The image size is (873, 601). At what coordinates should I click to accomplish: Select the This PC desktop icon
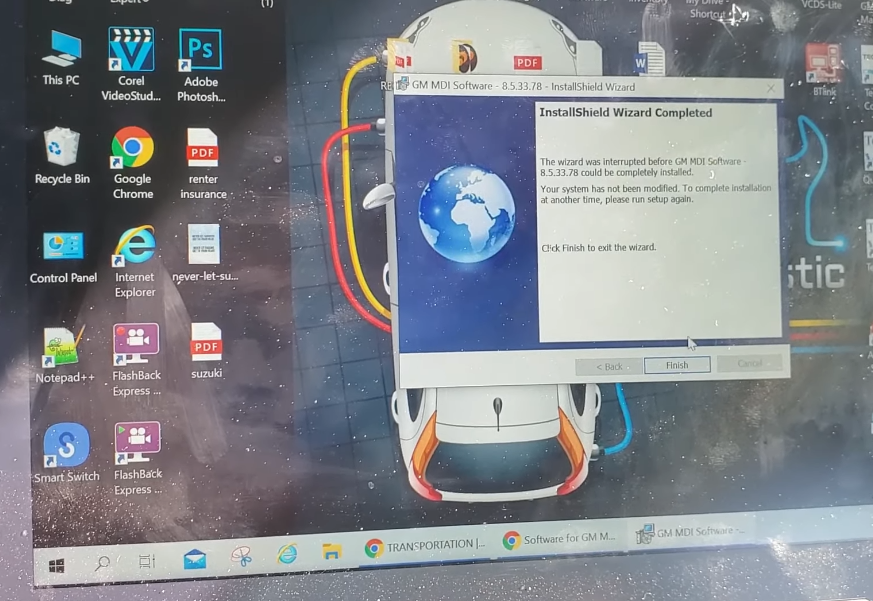coord(61,58)
